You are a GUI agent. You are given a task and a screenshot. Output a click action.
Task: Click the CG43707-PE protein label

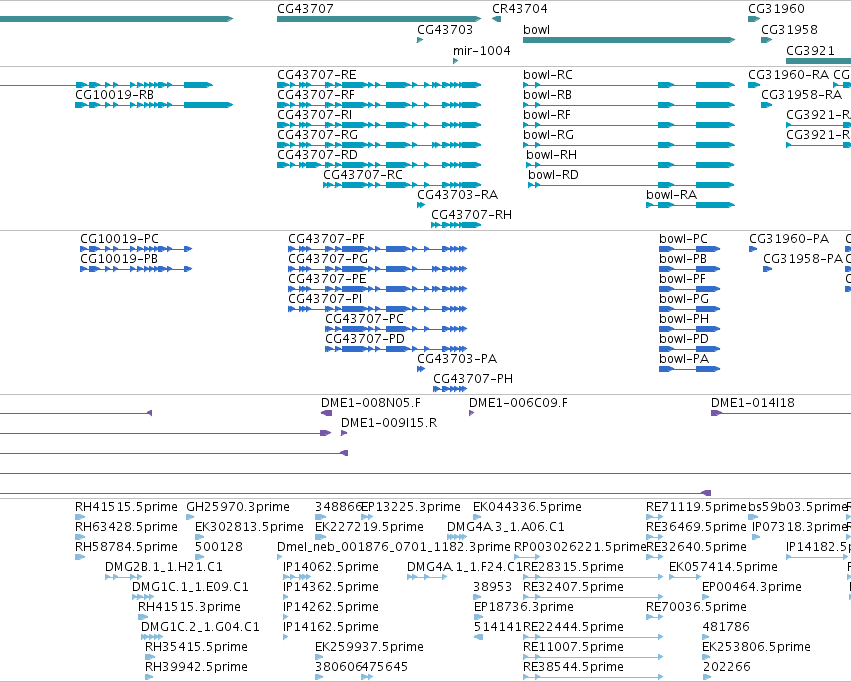tap(327, 279)
